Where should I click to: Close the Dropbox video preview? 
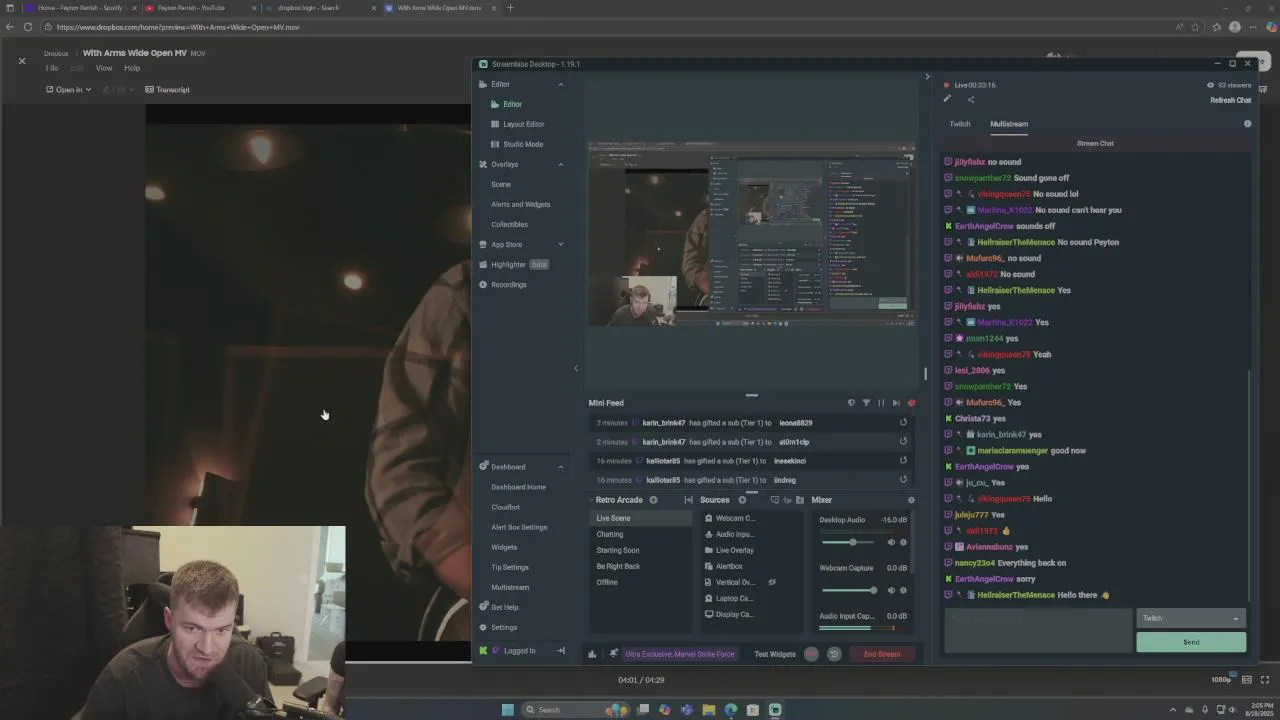pyautogui.click(x=22, y=61)
